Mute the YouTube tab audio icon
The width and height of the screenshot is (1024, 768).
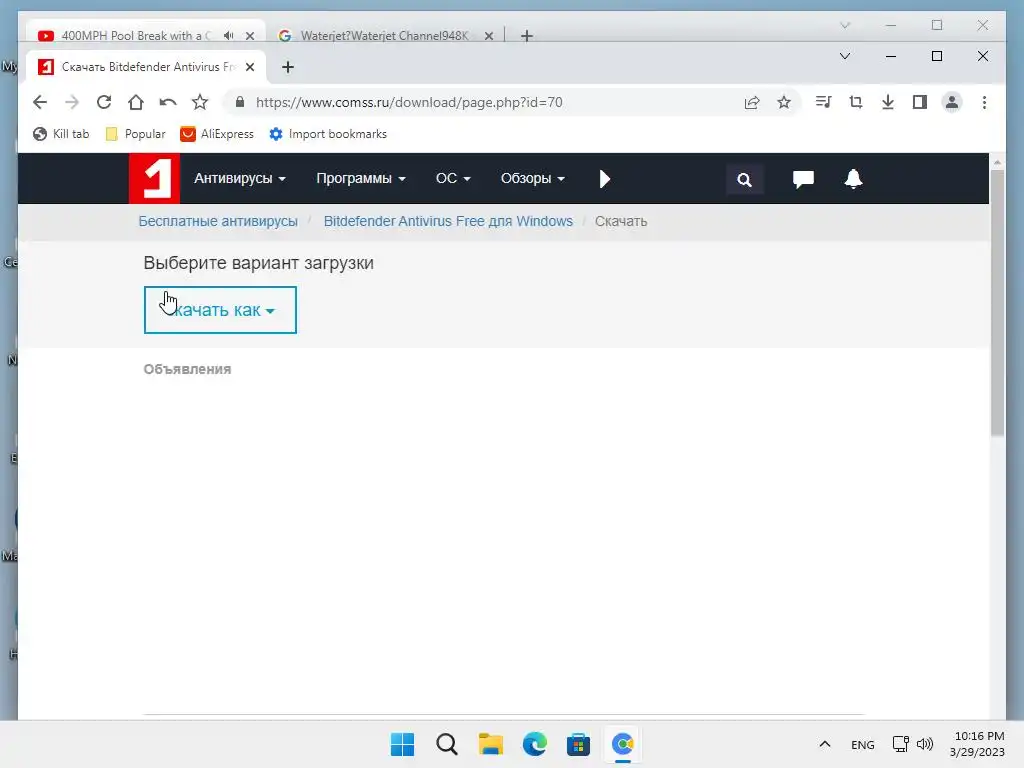(229, 35)
